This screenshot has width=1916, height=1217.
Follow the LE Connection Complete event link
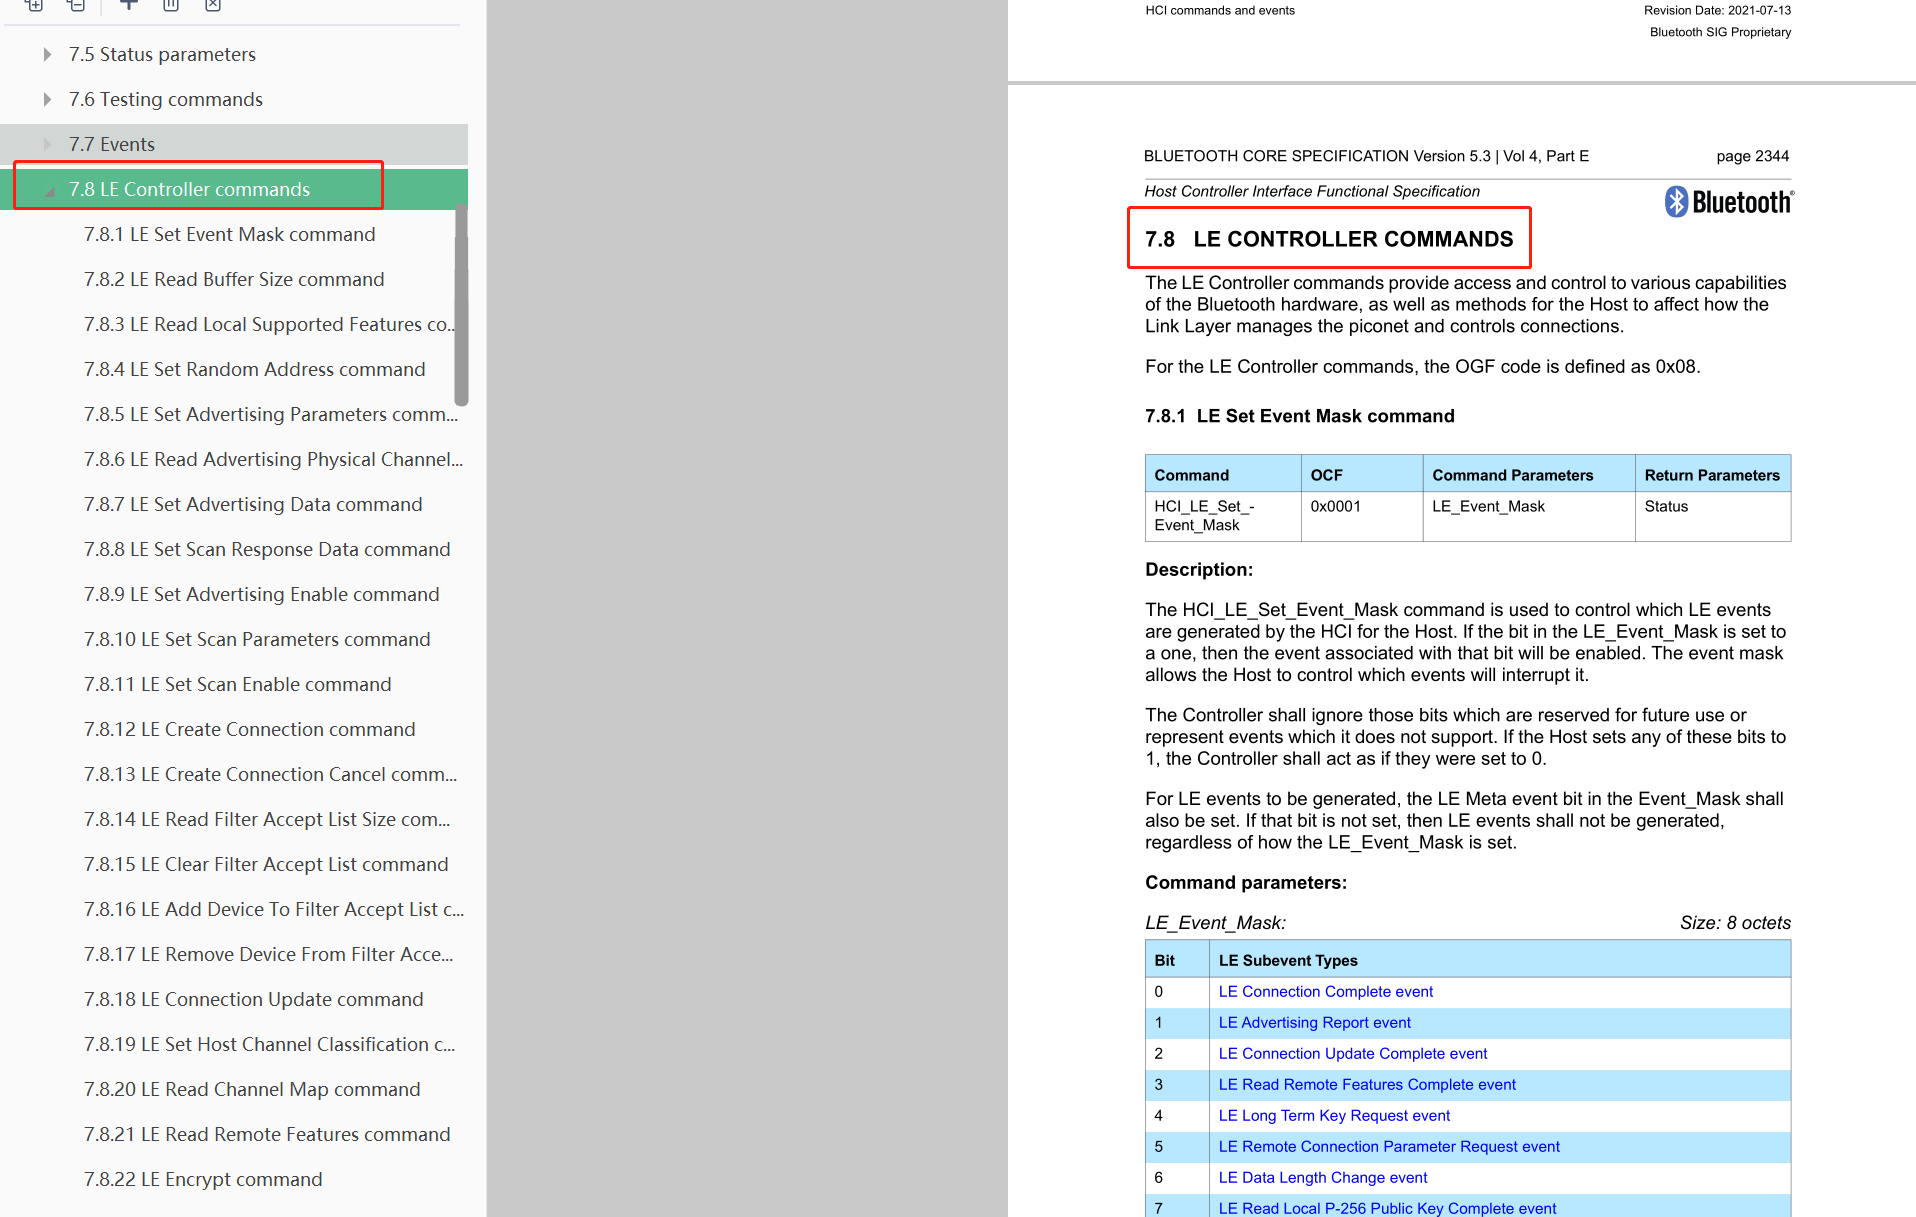click(x=1325, y=991)
